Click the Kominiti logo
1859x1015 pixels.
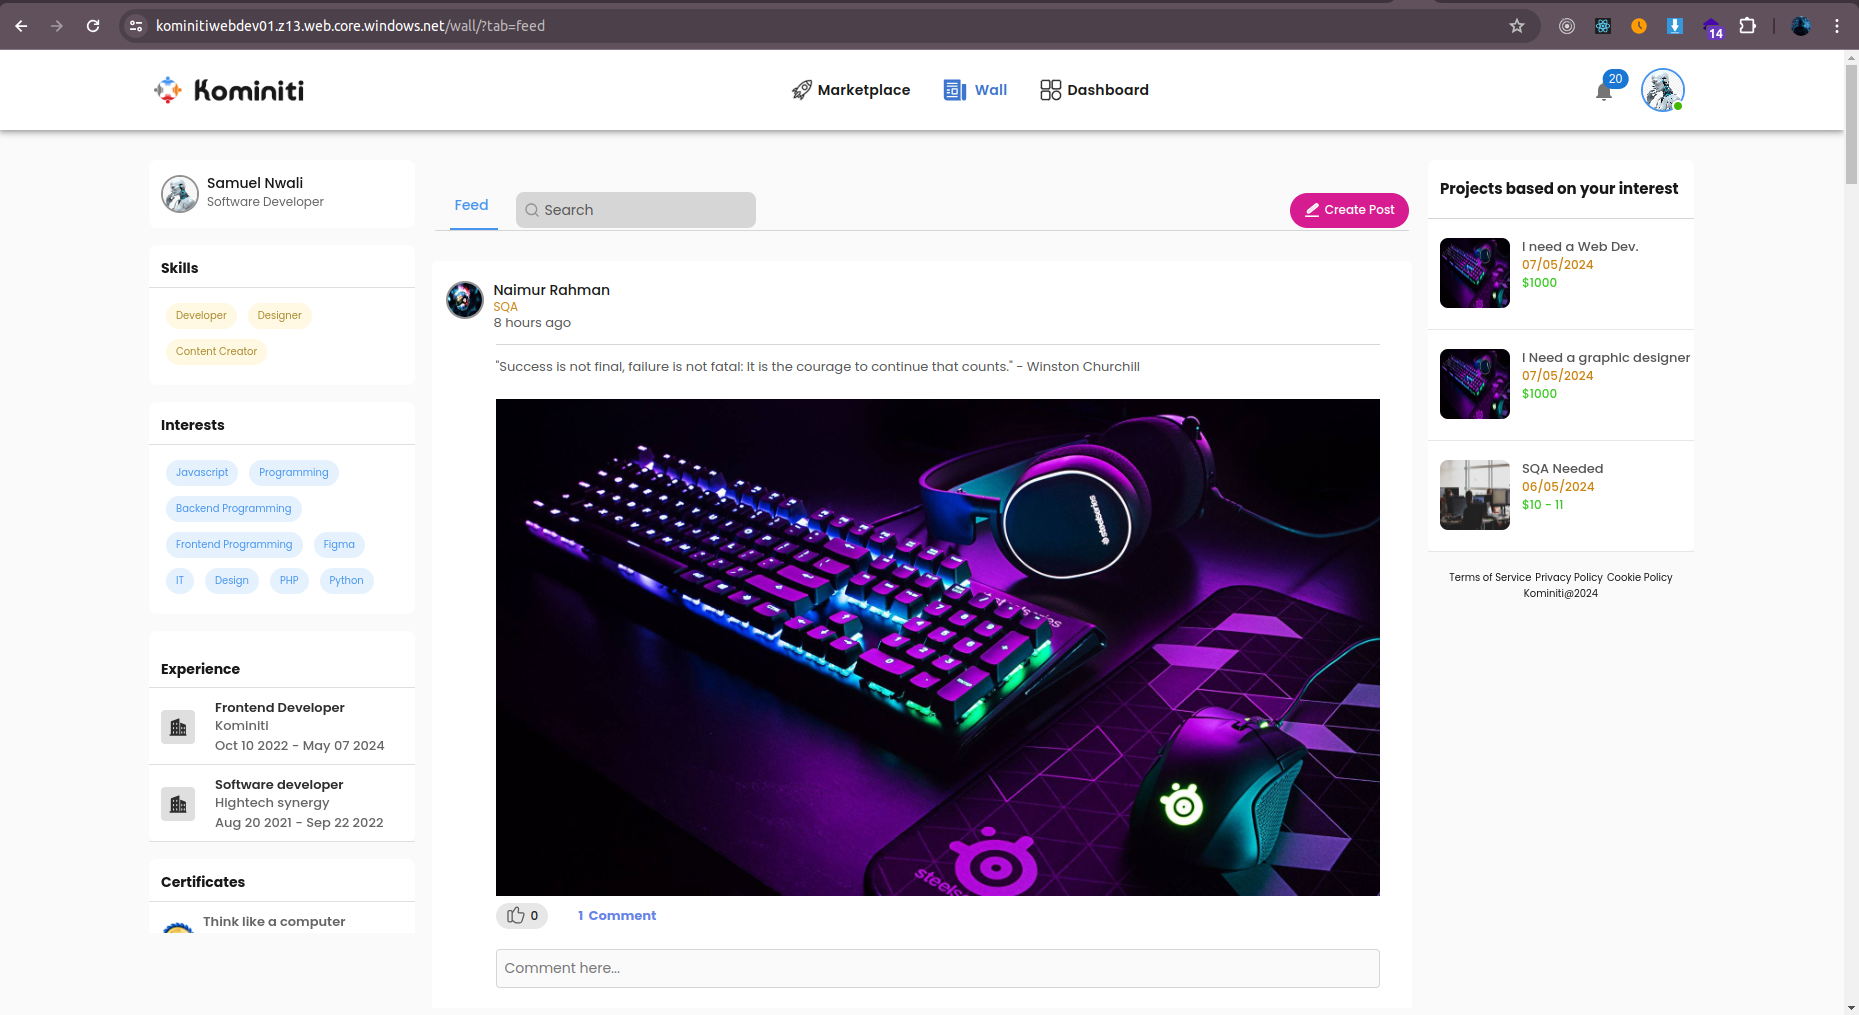[229, 90]
